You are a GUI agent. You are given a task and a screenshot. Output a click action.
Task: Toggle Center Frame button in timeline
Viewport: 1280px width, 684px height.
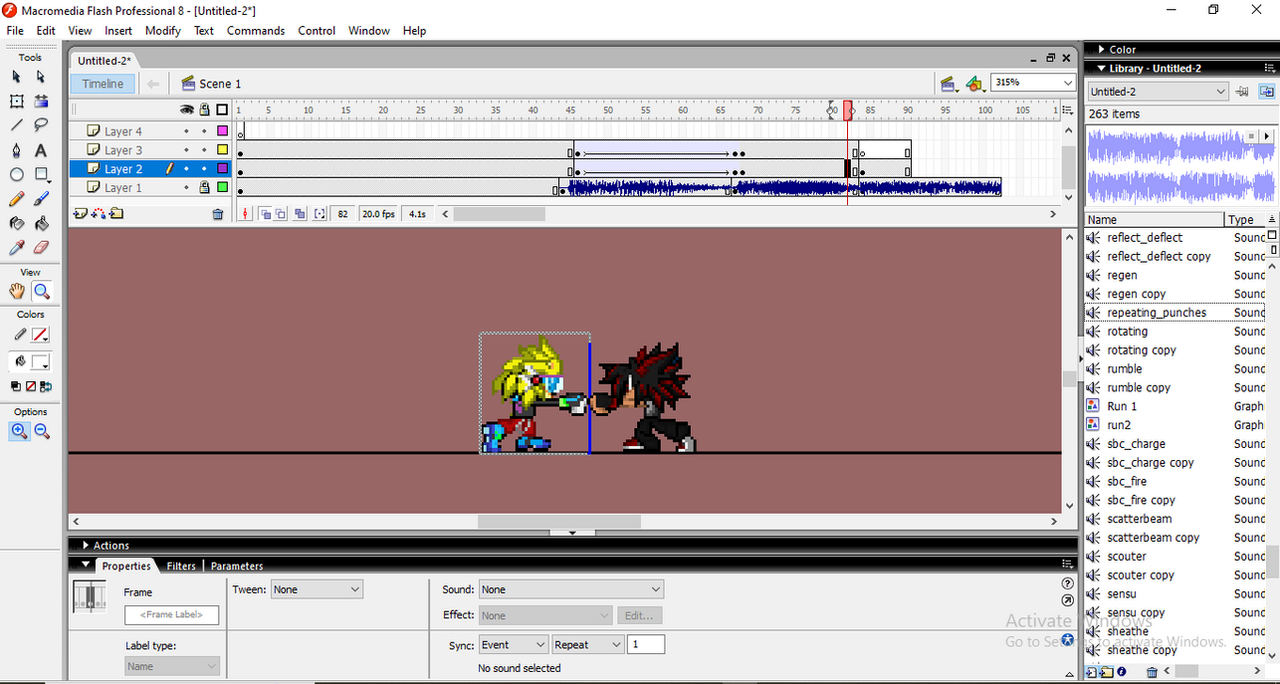point(245,214)
